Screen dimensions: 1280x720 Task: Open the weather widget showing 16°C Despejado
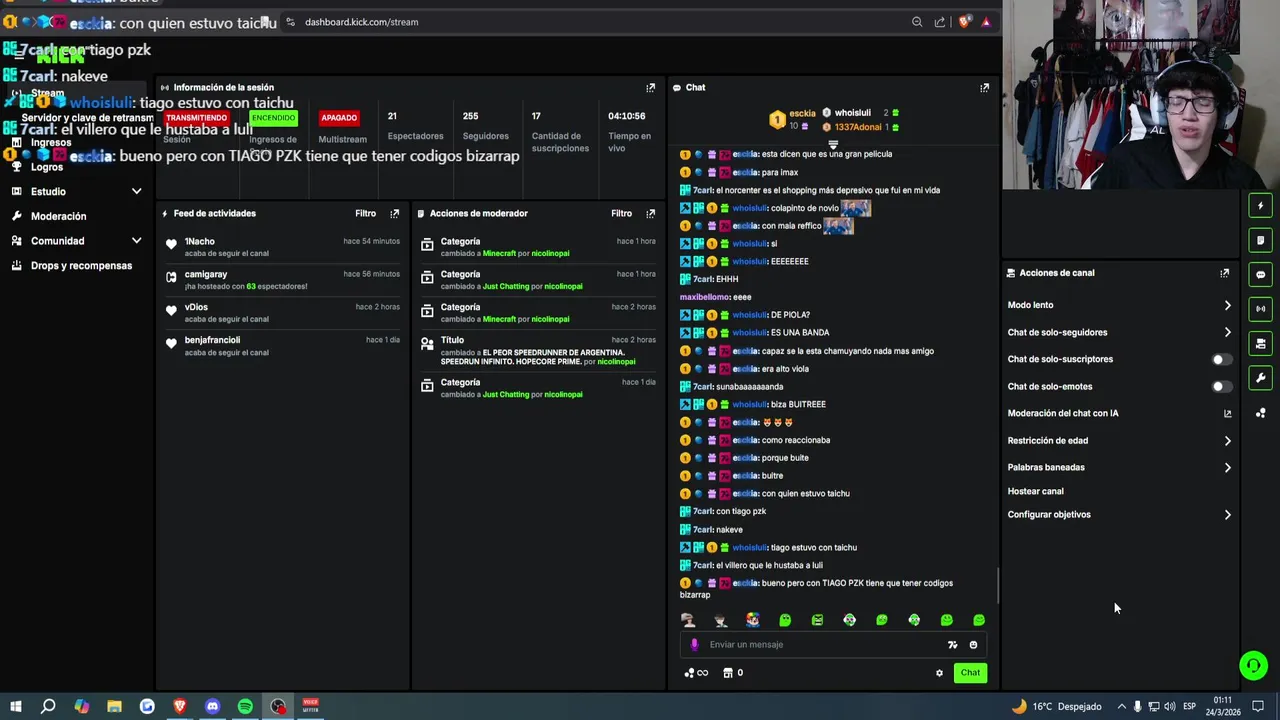(x=1056, y=706)
